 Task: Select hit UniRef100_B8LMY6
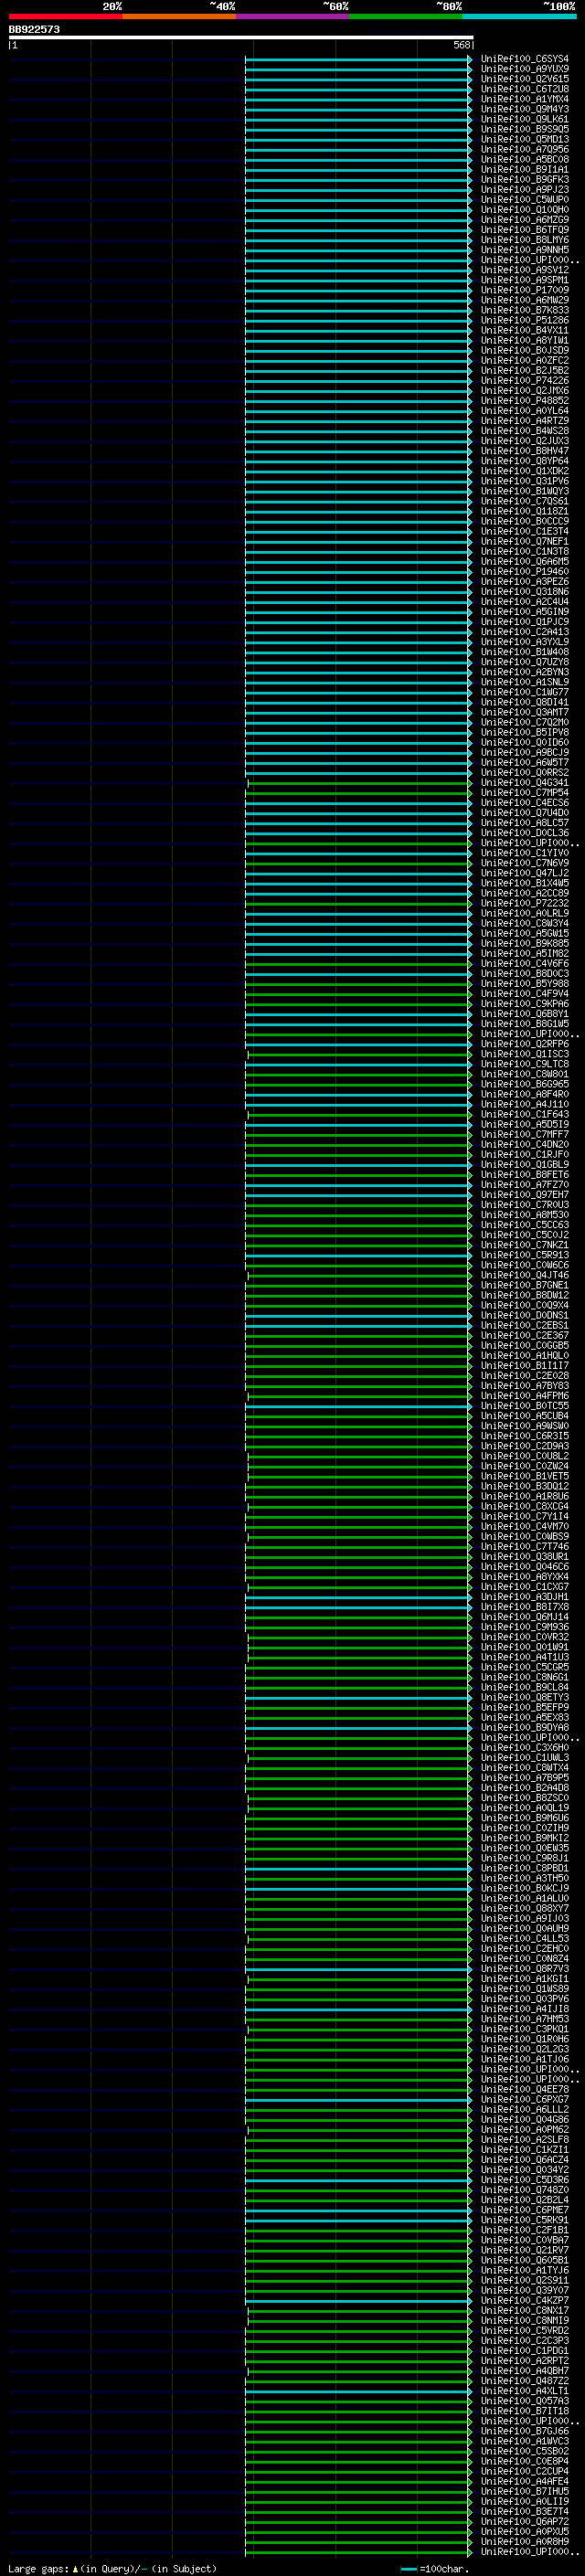coord(525,239)
